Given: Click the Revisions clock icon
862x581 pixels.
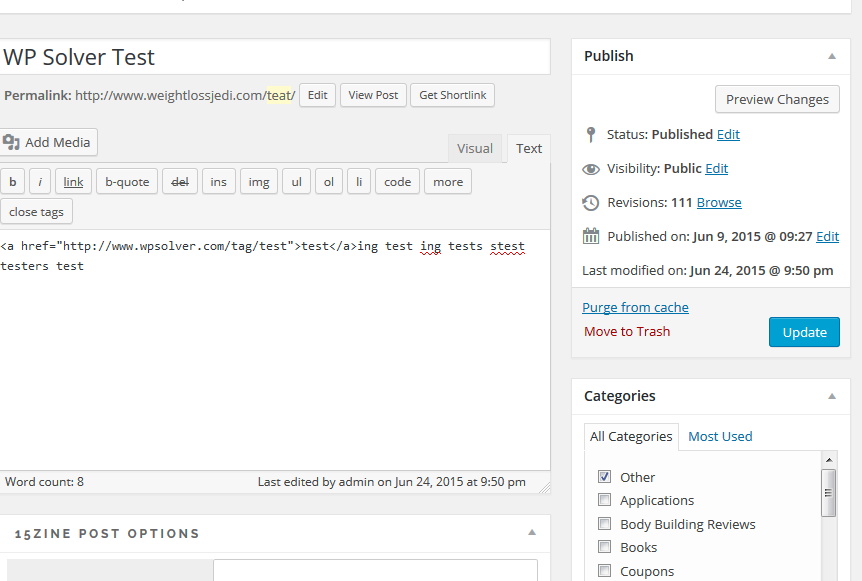Looking at the screenshot, I should pos(591,203).
